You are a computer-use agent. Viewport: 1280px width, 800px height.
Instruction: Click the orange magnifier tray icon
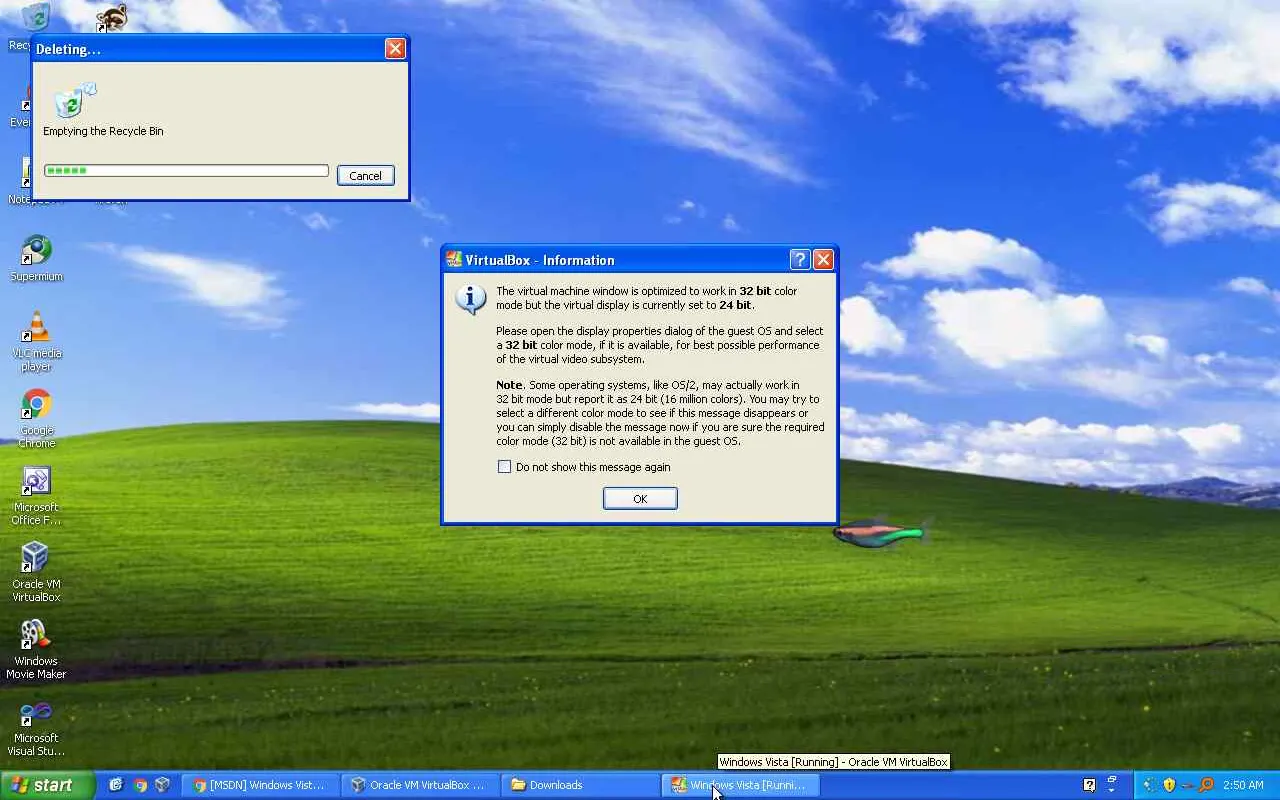(1206, 785)
